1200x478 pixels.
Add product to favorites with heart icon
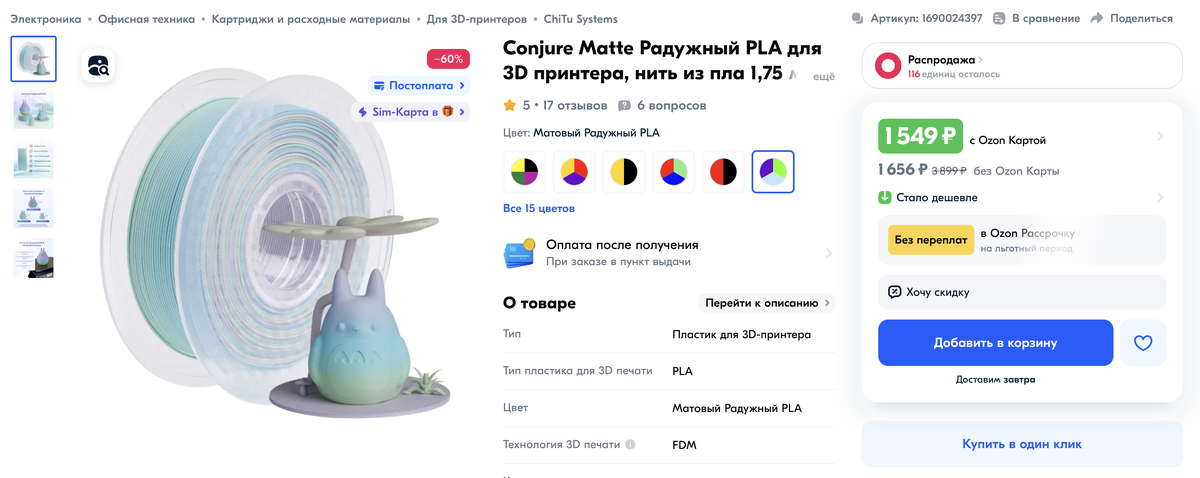(x=1143, y=343)
